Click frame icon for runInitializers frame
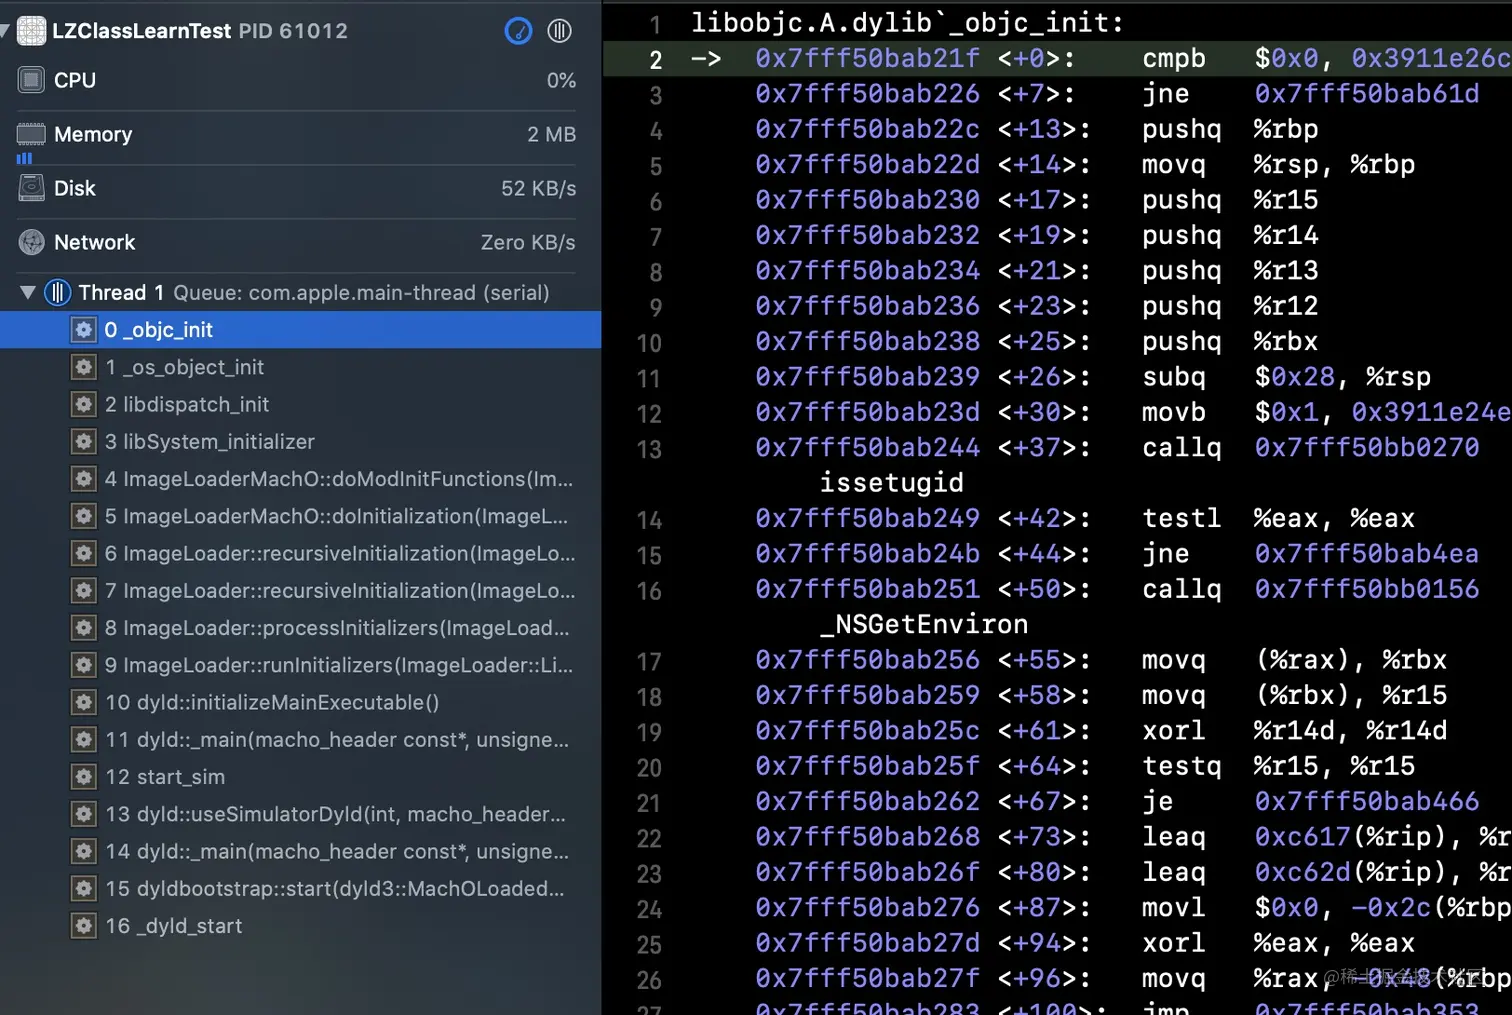This screenshot has height=1015, width=1512. 84,665
